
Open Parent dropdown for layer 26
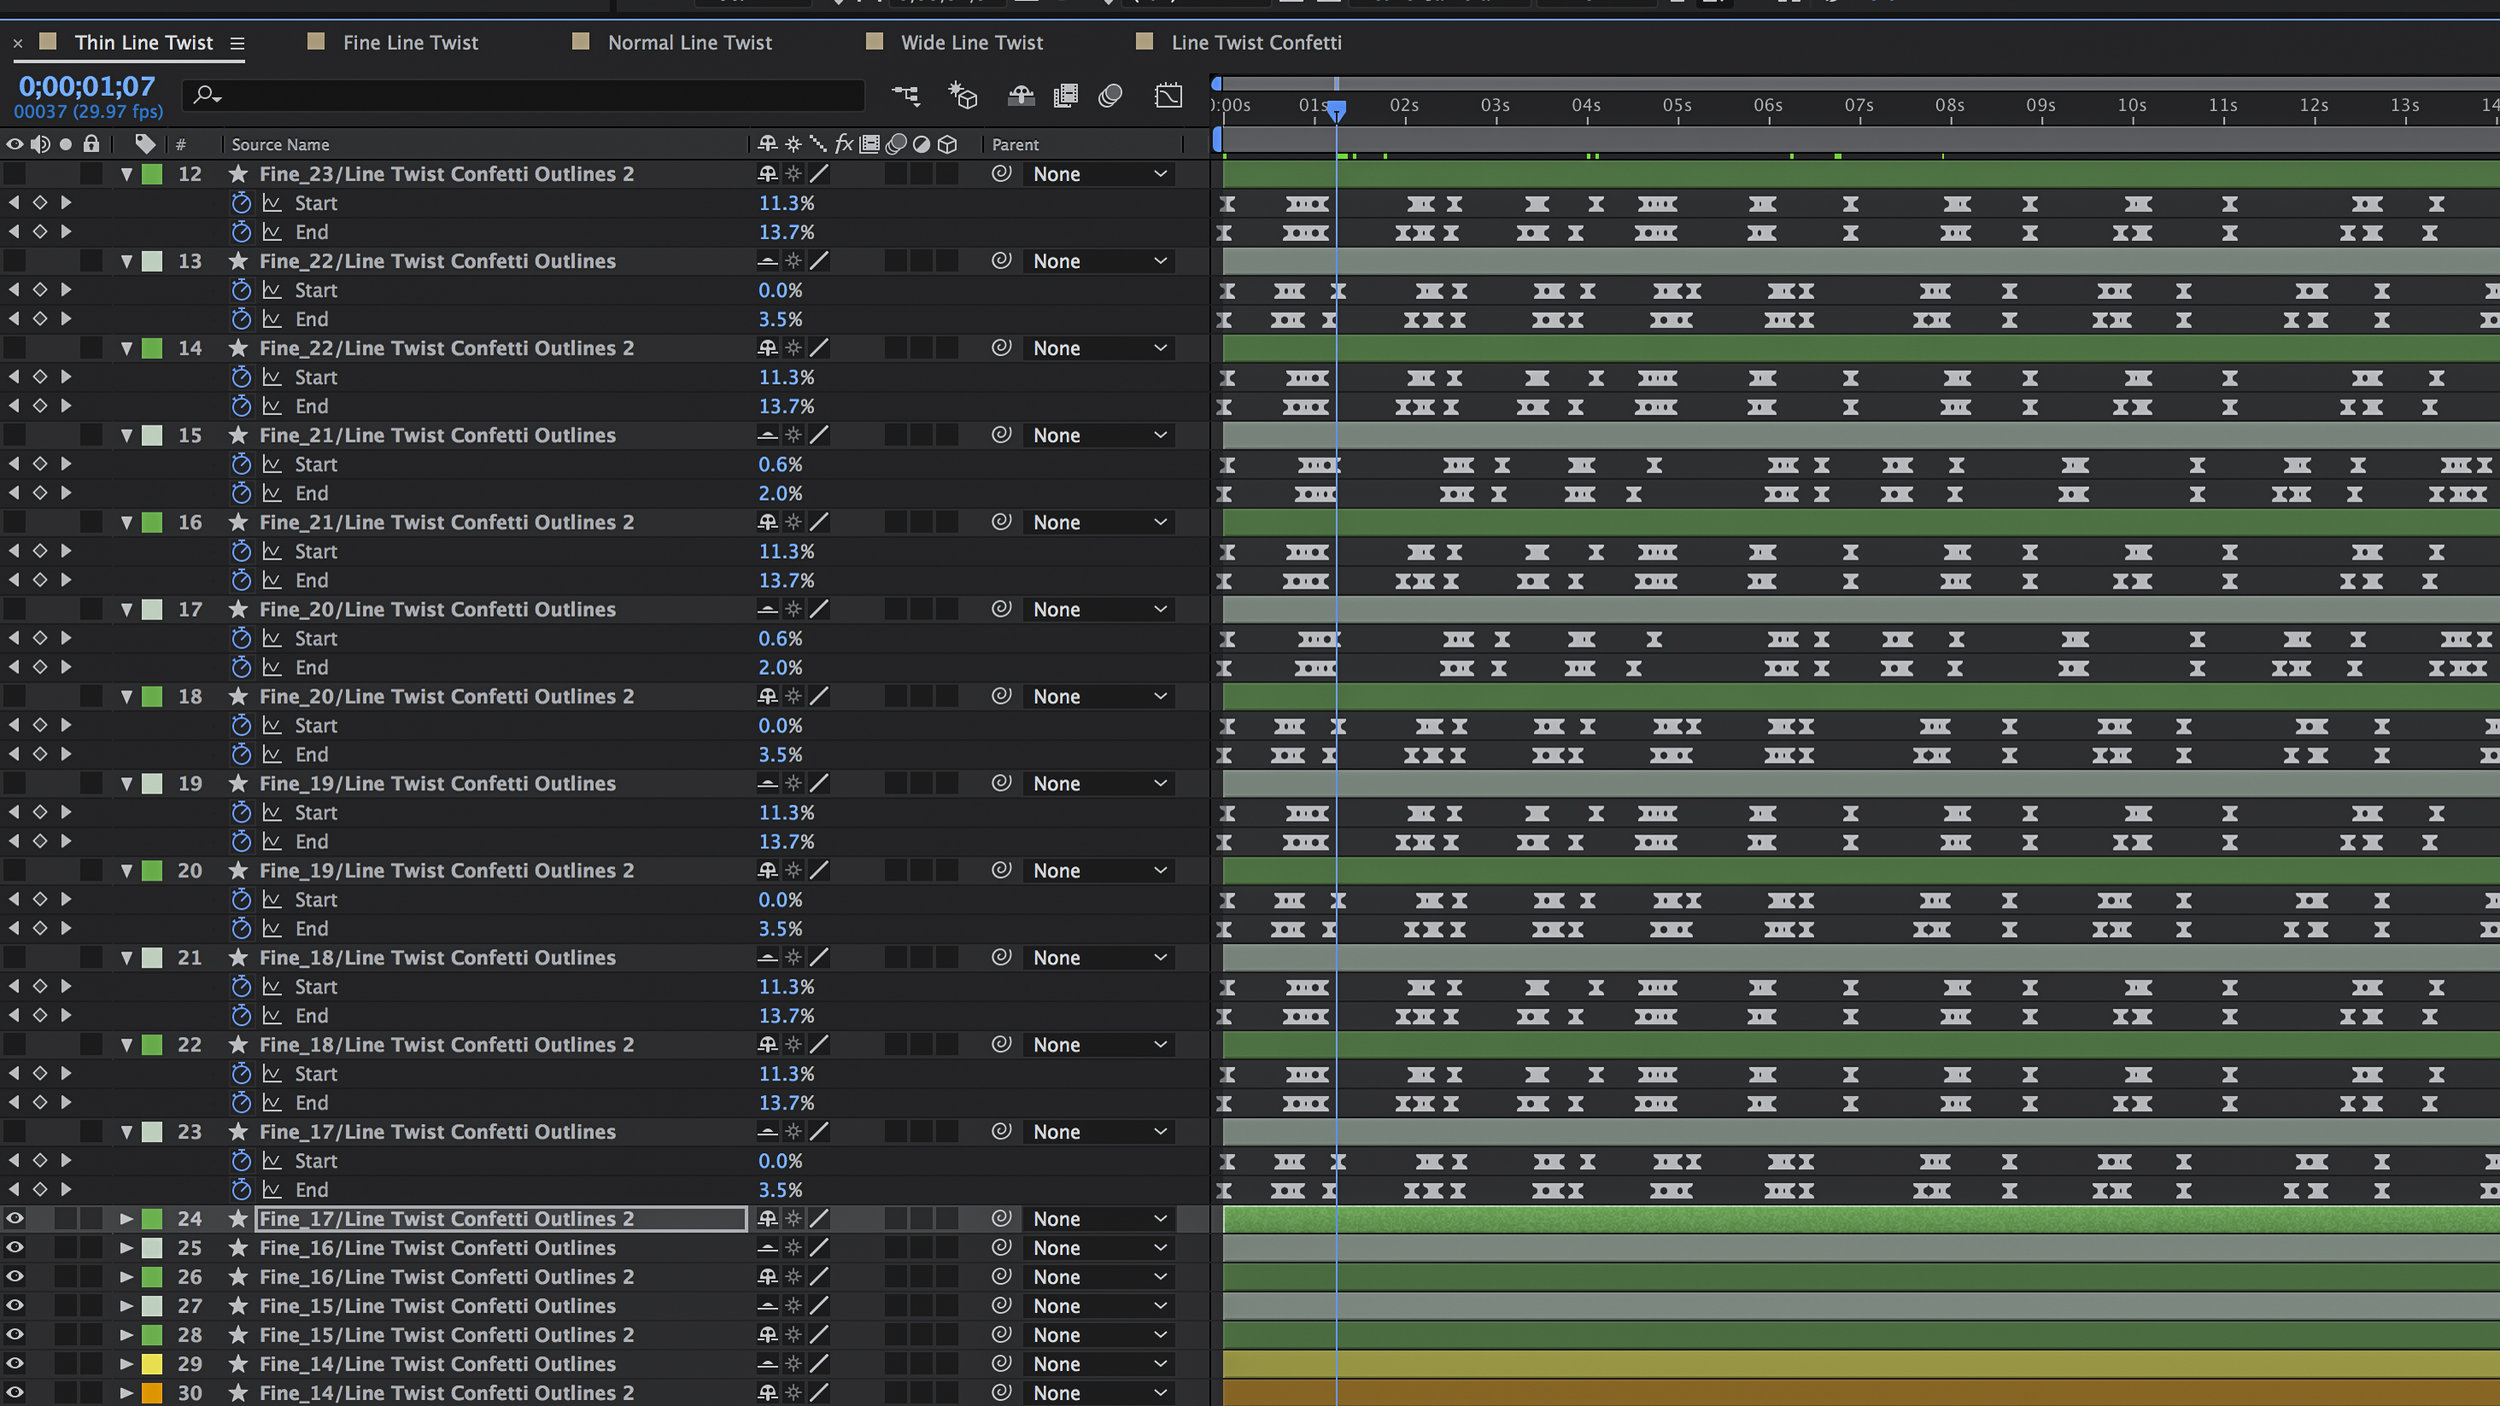coord(1099,1277)
